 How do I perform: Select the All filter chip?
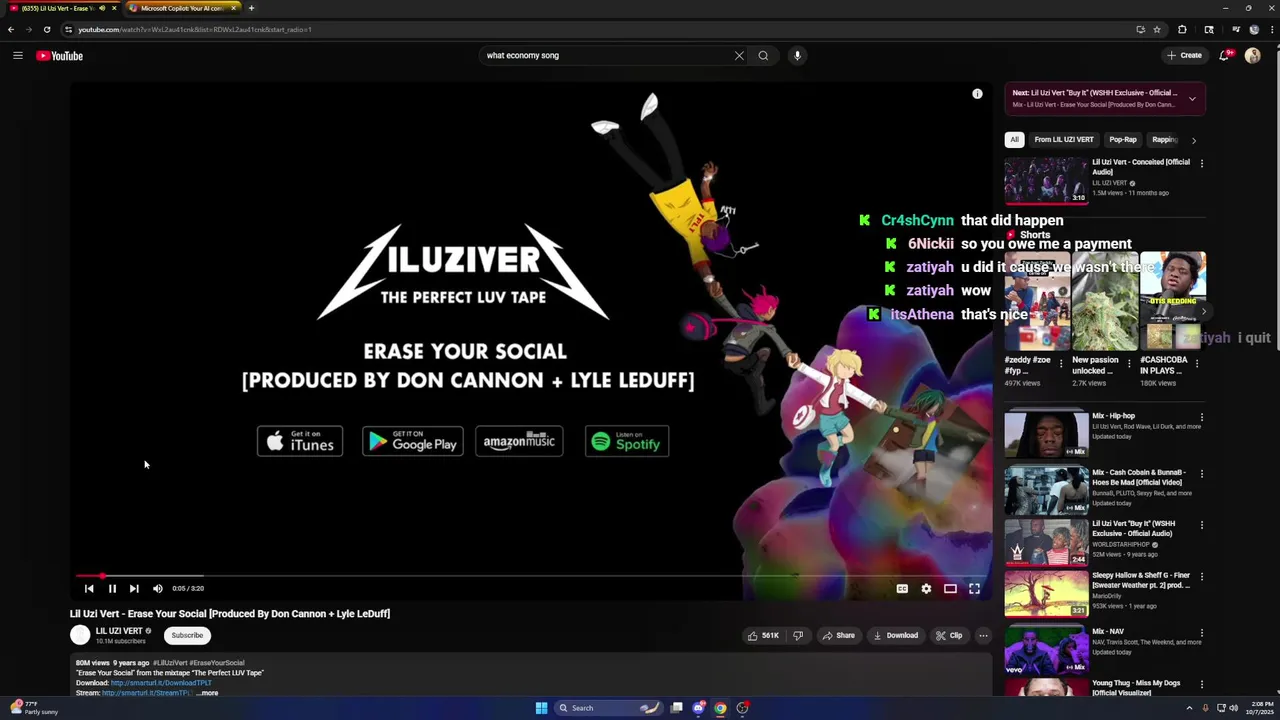point(1014,140)
